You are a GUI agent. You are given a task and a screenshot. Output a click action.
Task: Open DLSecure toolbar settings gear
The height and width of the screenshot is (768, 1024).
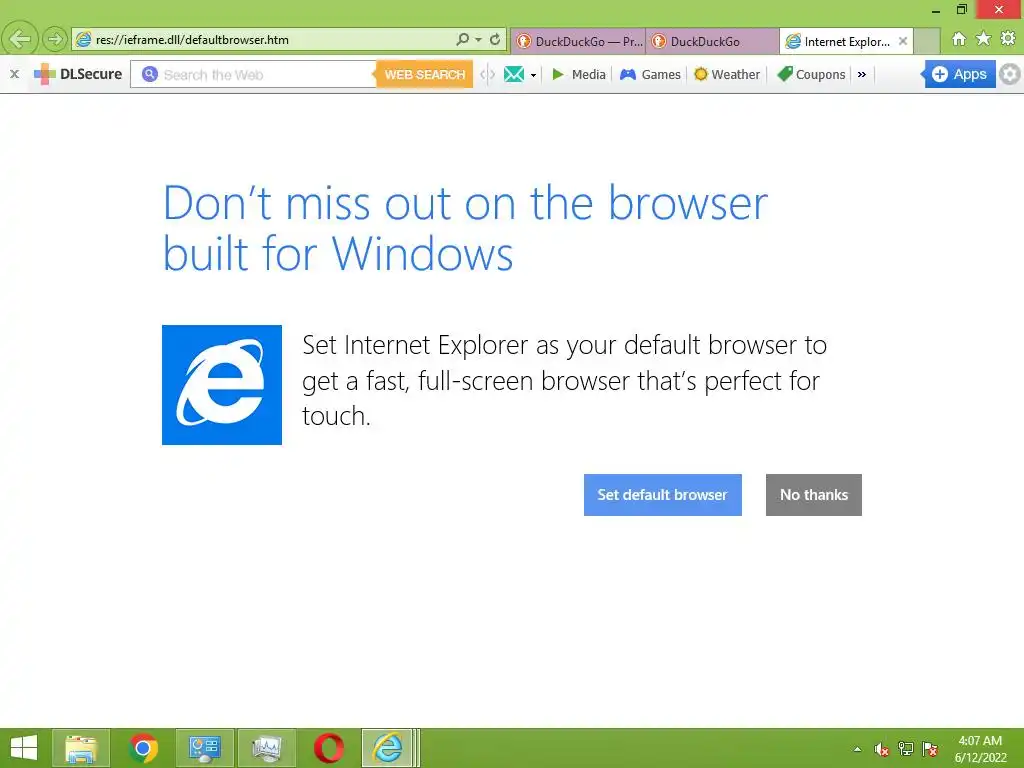click(1010, 74)
